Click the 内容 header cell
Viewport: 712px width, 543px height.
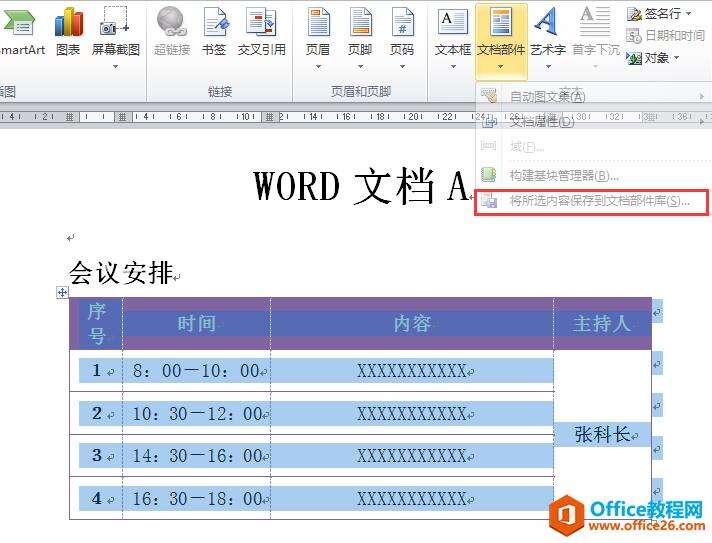[412, 324]
